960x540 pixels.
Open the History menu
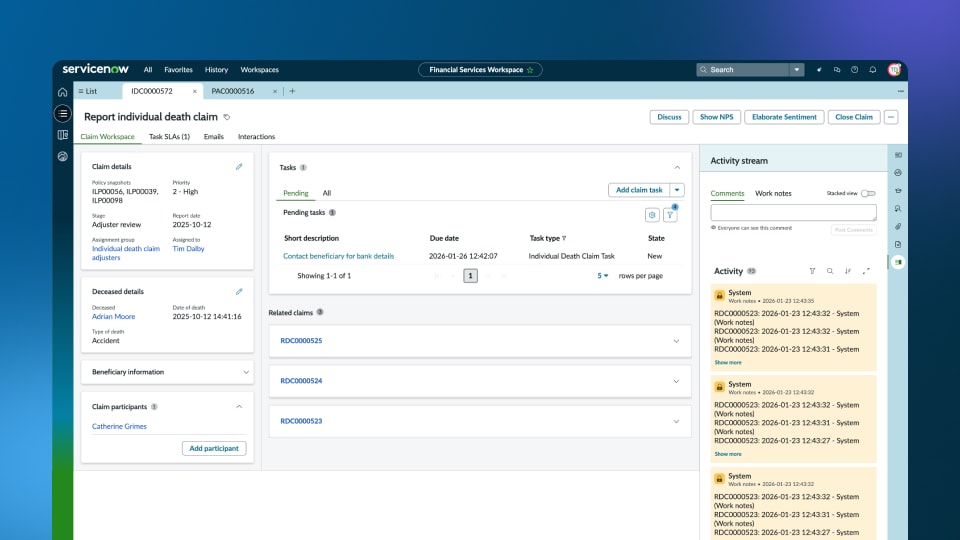click(216, 70)
